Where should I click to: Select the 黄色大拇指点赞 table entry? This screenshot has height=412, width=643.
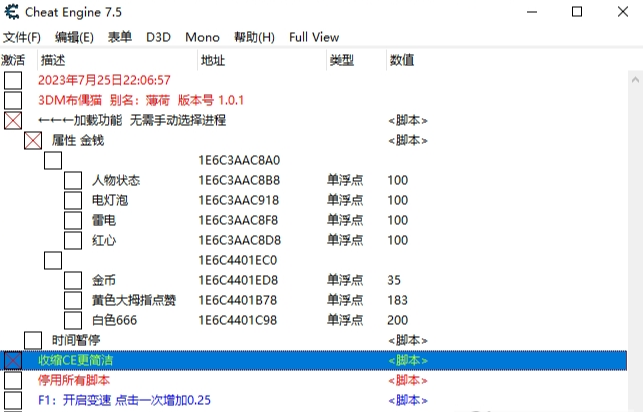pyautogui.click(x=134, y=300)
